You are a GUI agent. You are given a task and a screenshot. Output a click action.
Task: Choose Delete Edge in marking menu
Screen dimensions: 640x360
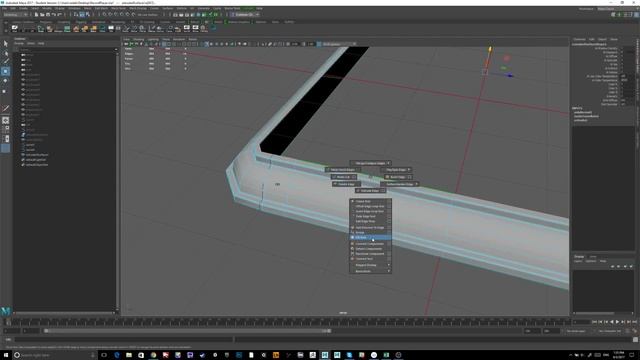[346, 184]
